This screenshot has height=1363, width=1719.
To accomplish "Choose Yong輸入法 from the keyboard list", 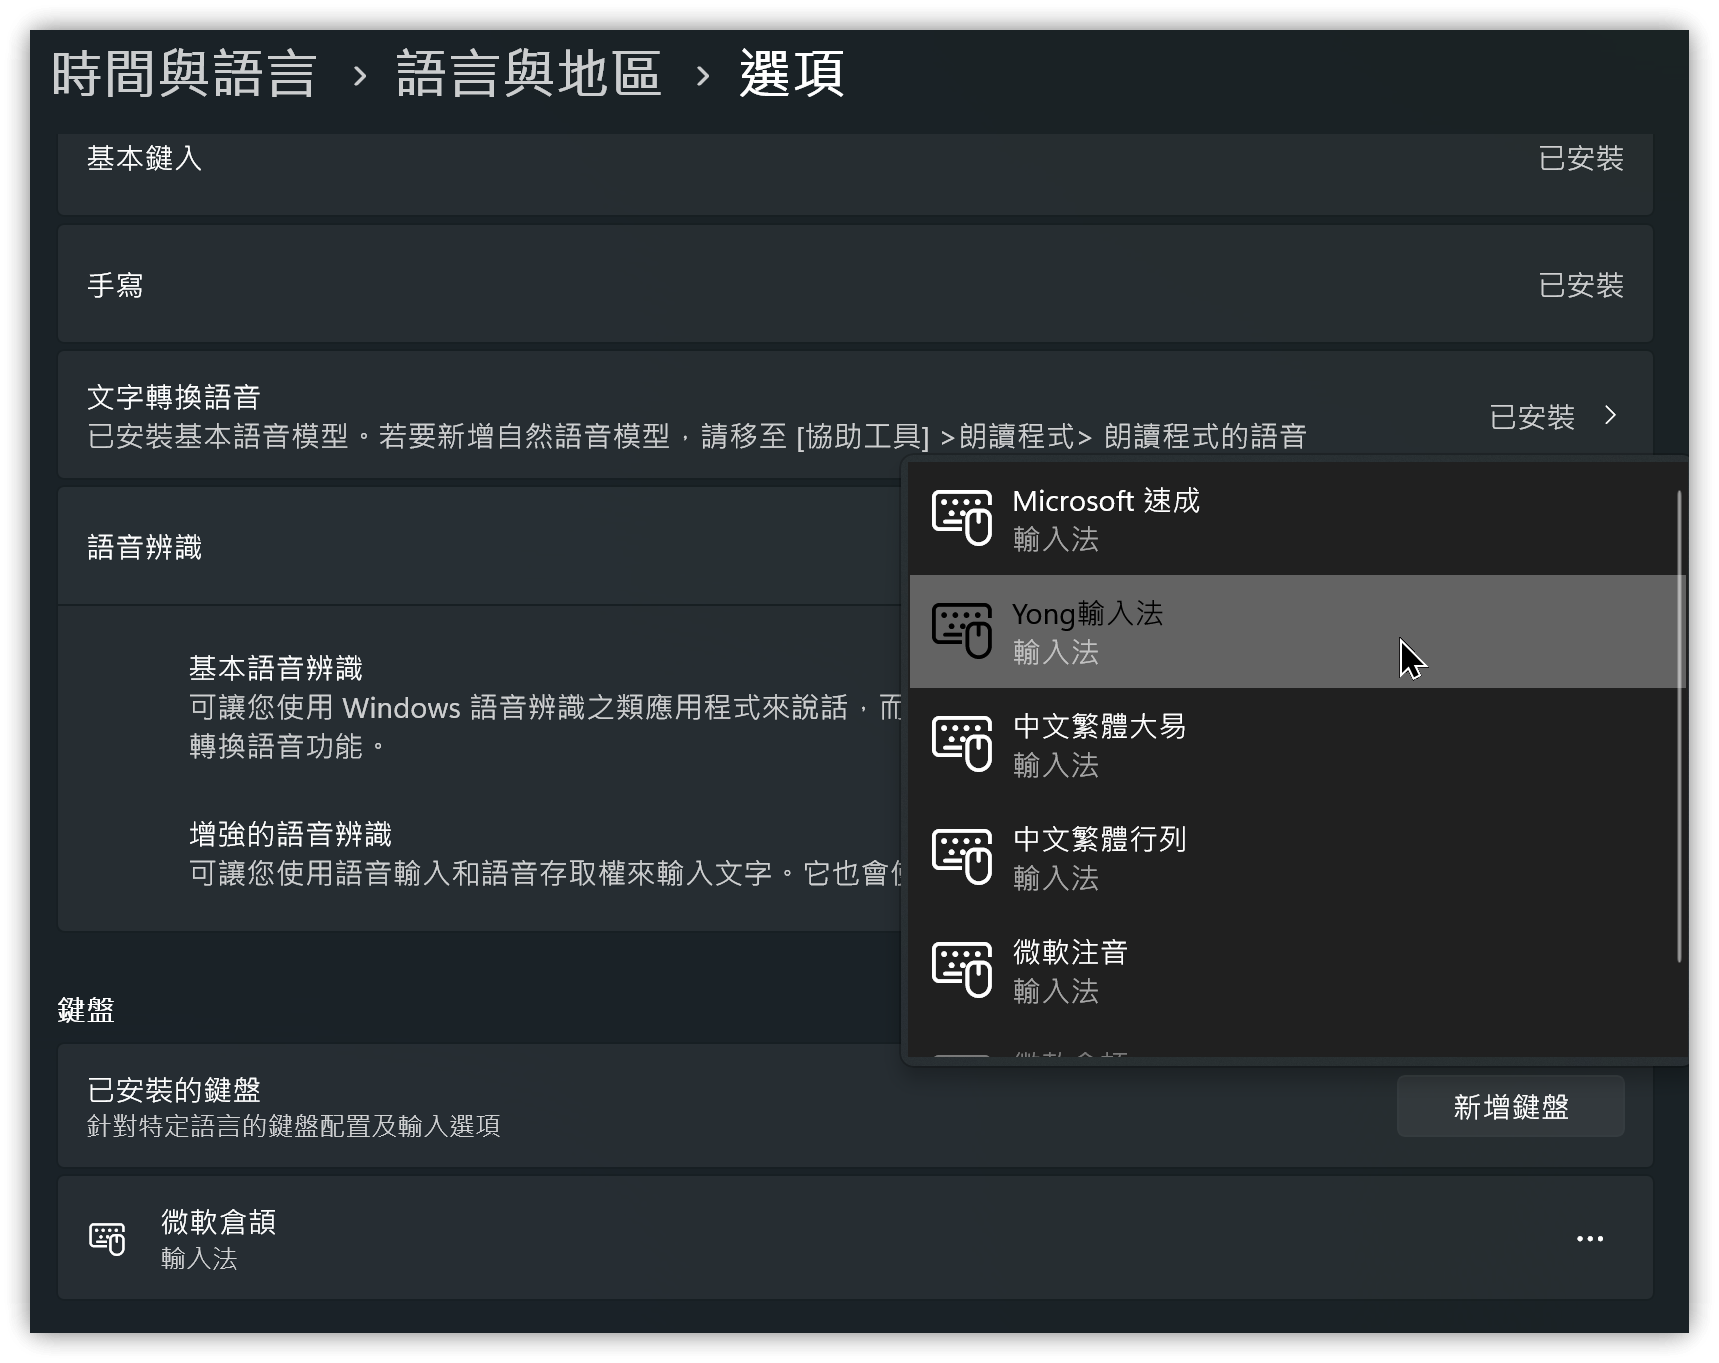I will point(1296,631).
